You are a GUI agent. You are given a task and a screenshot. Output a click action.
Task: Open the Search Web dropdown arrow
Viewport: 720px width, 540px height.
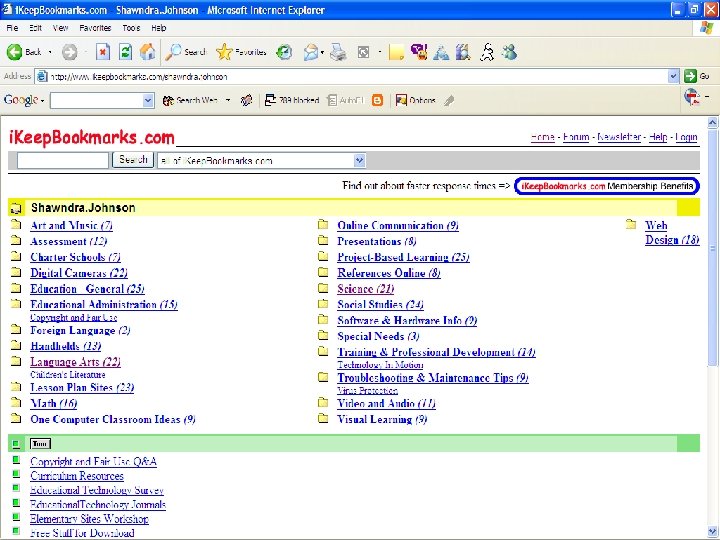click(x=228, y=100)
